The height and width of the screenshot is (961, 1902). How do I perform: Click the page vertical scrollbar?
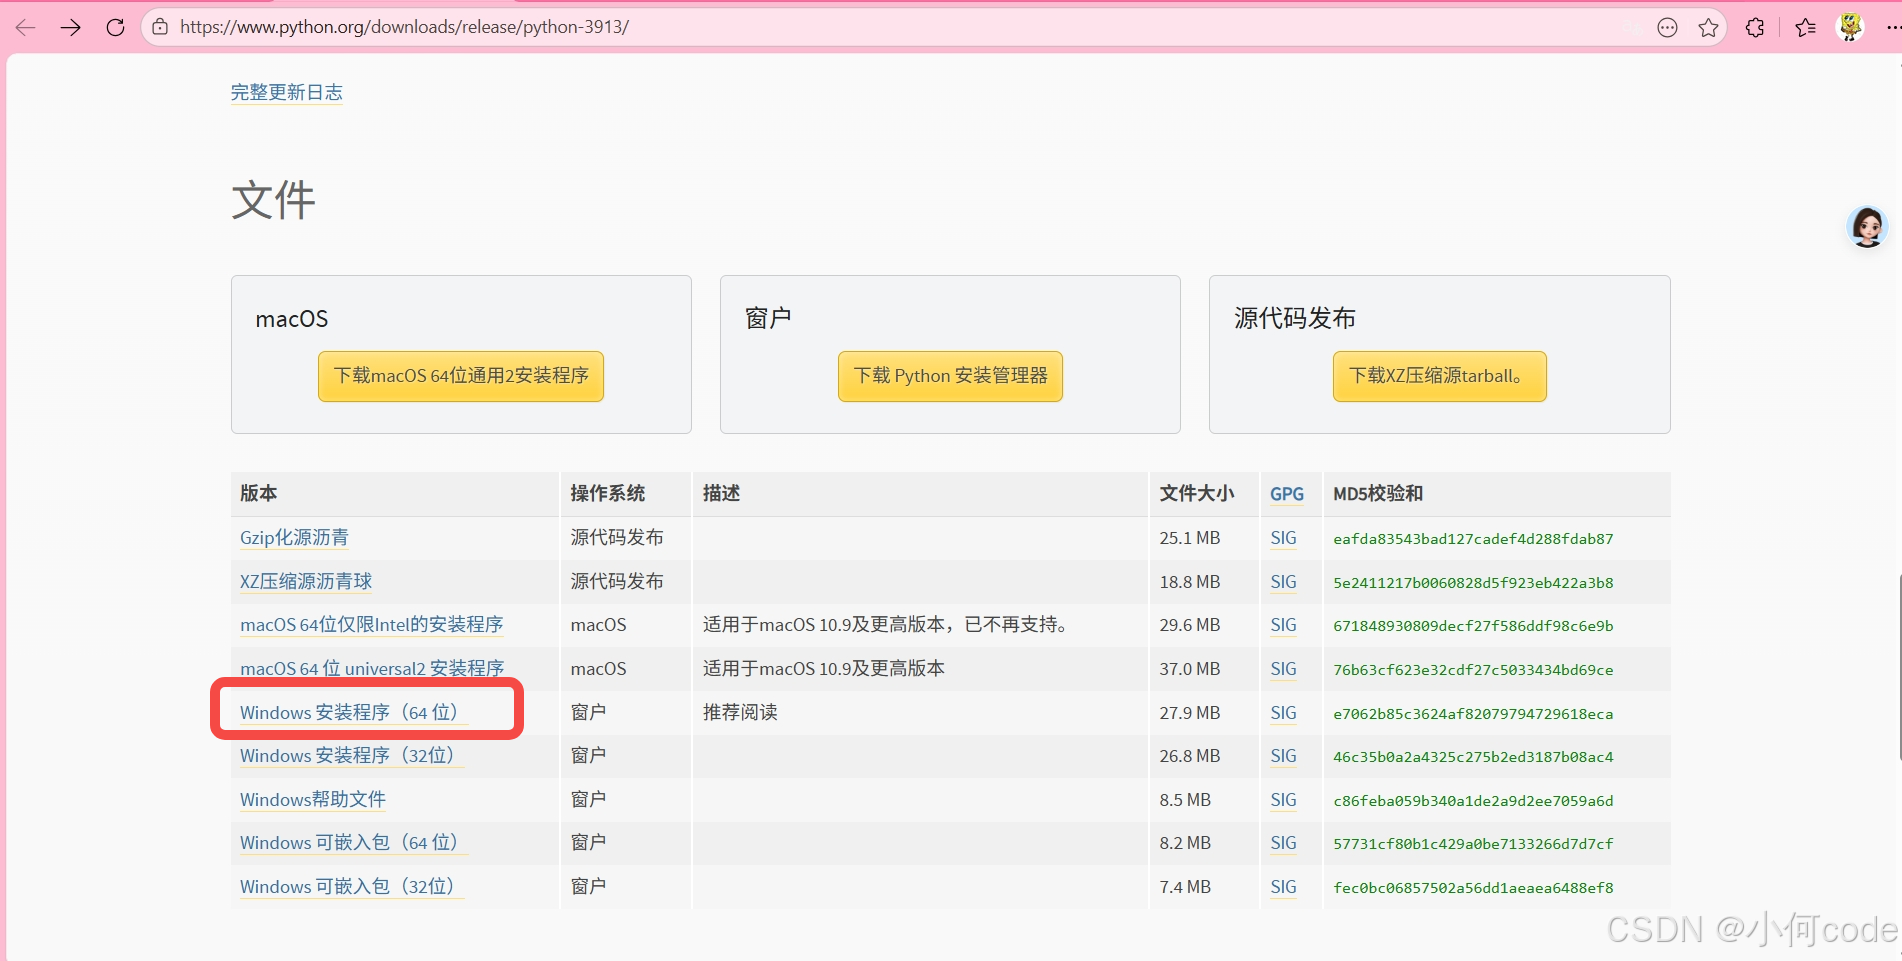(1898, 668)
